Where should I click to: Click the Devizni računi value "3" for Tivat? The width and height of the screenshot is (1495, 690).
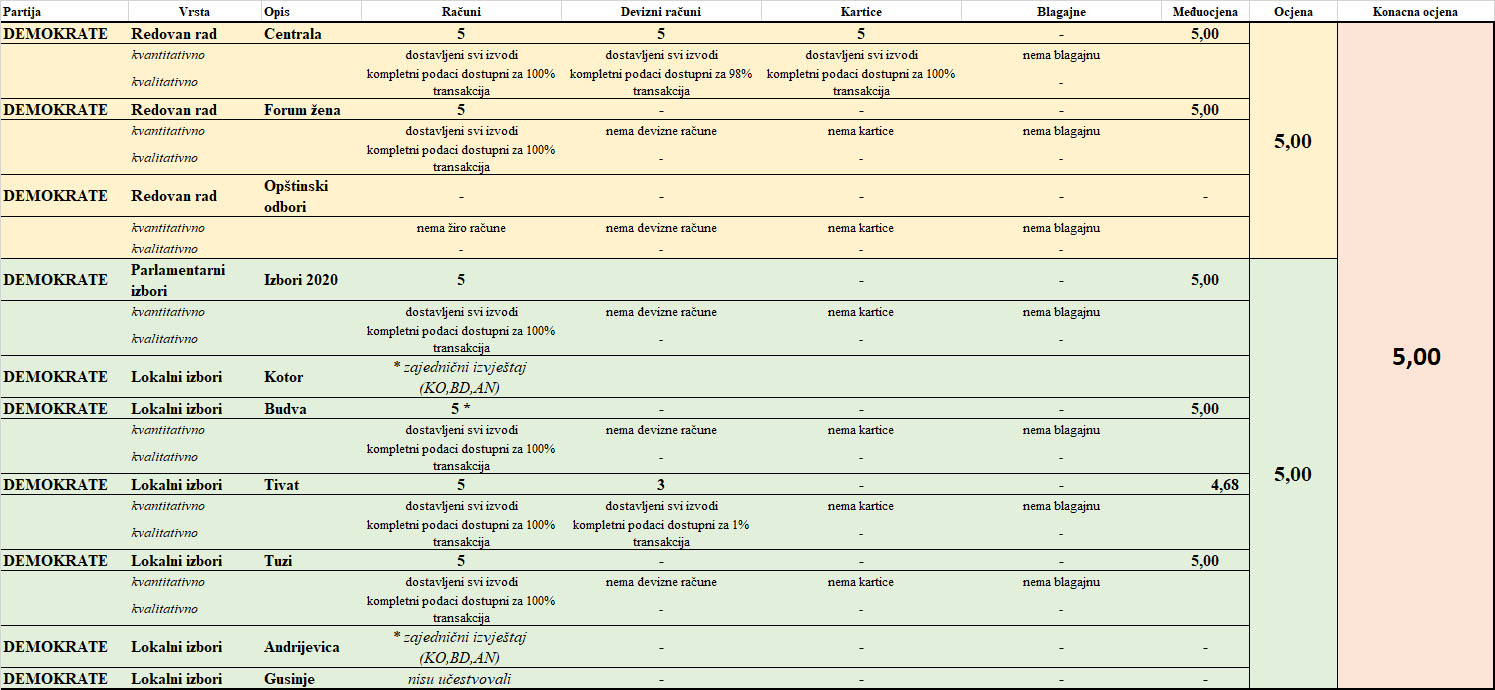(661, 485)
